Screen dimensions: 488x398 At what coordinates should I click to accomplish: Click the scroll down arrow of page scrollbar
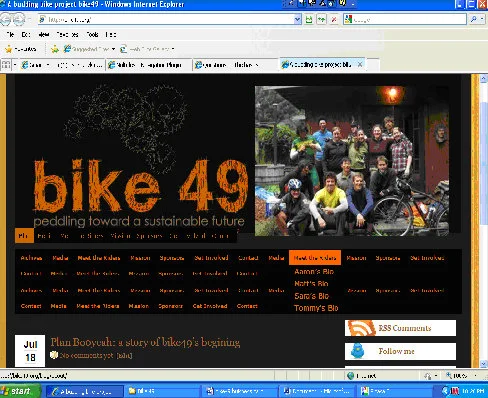coord(483,364)
